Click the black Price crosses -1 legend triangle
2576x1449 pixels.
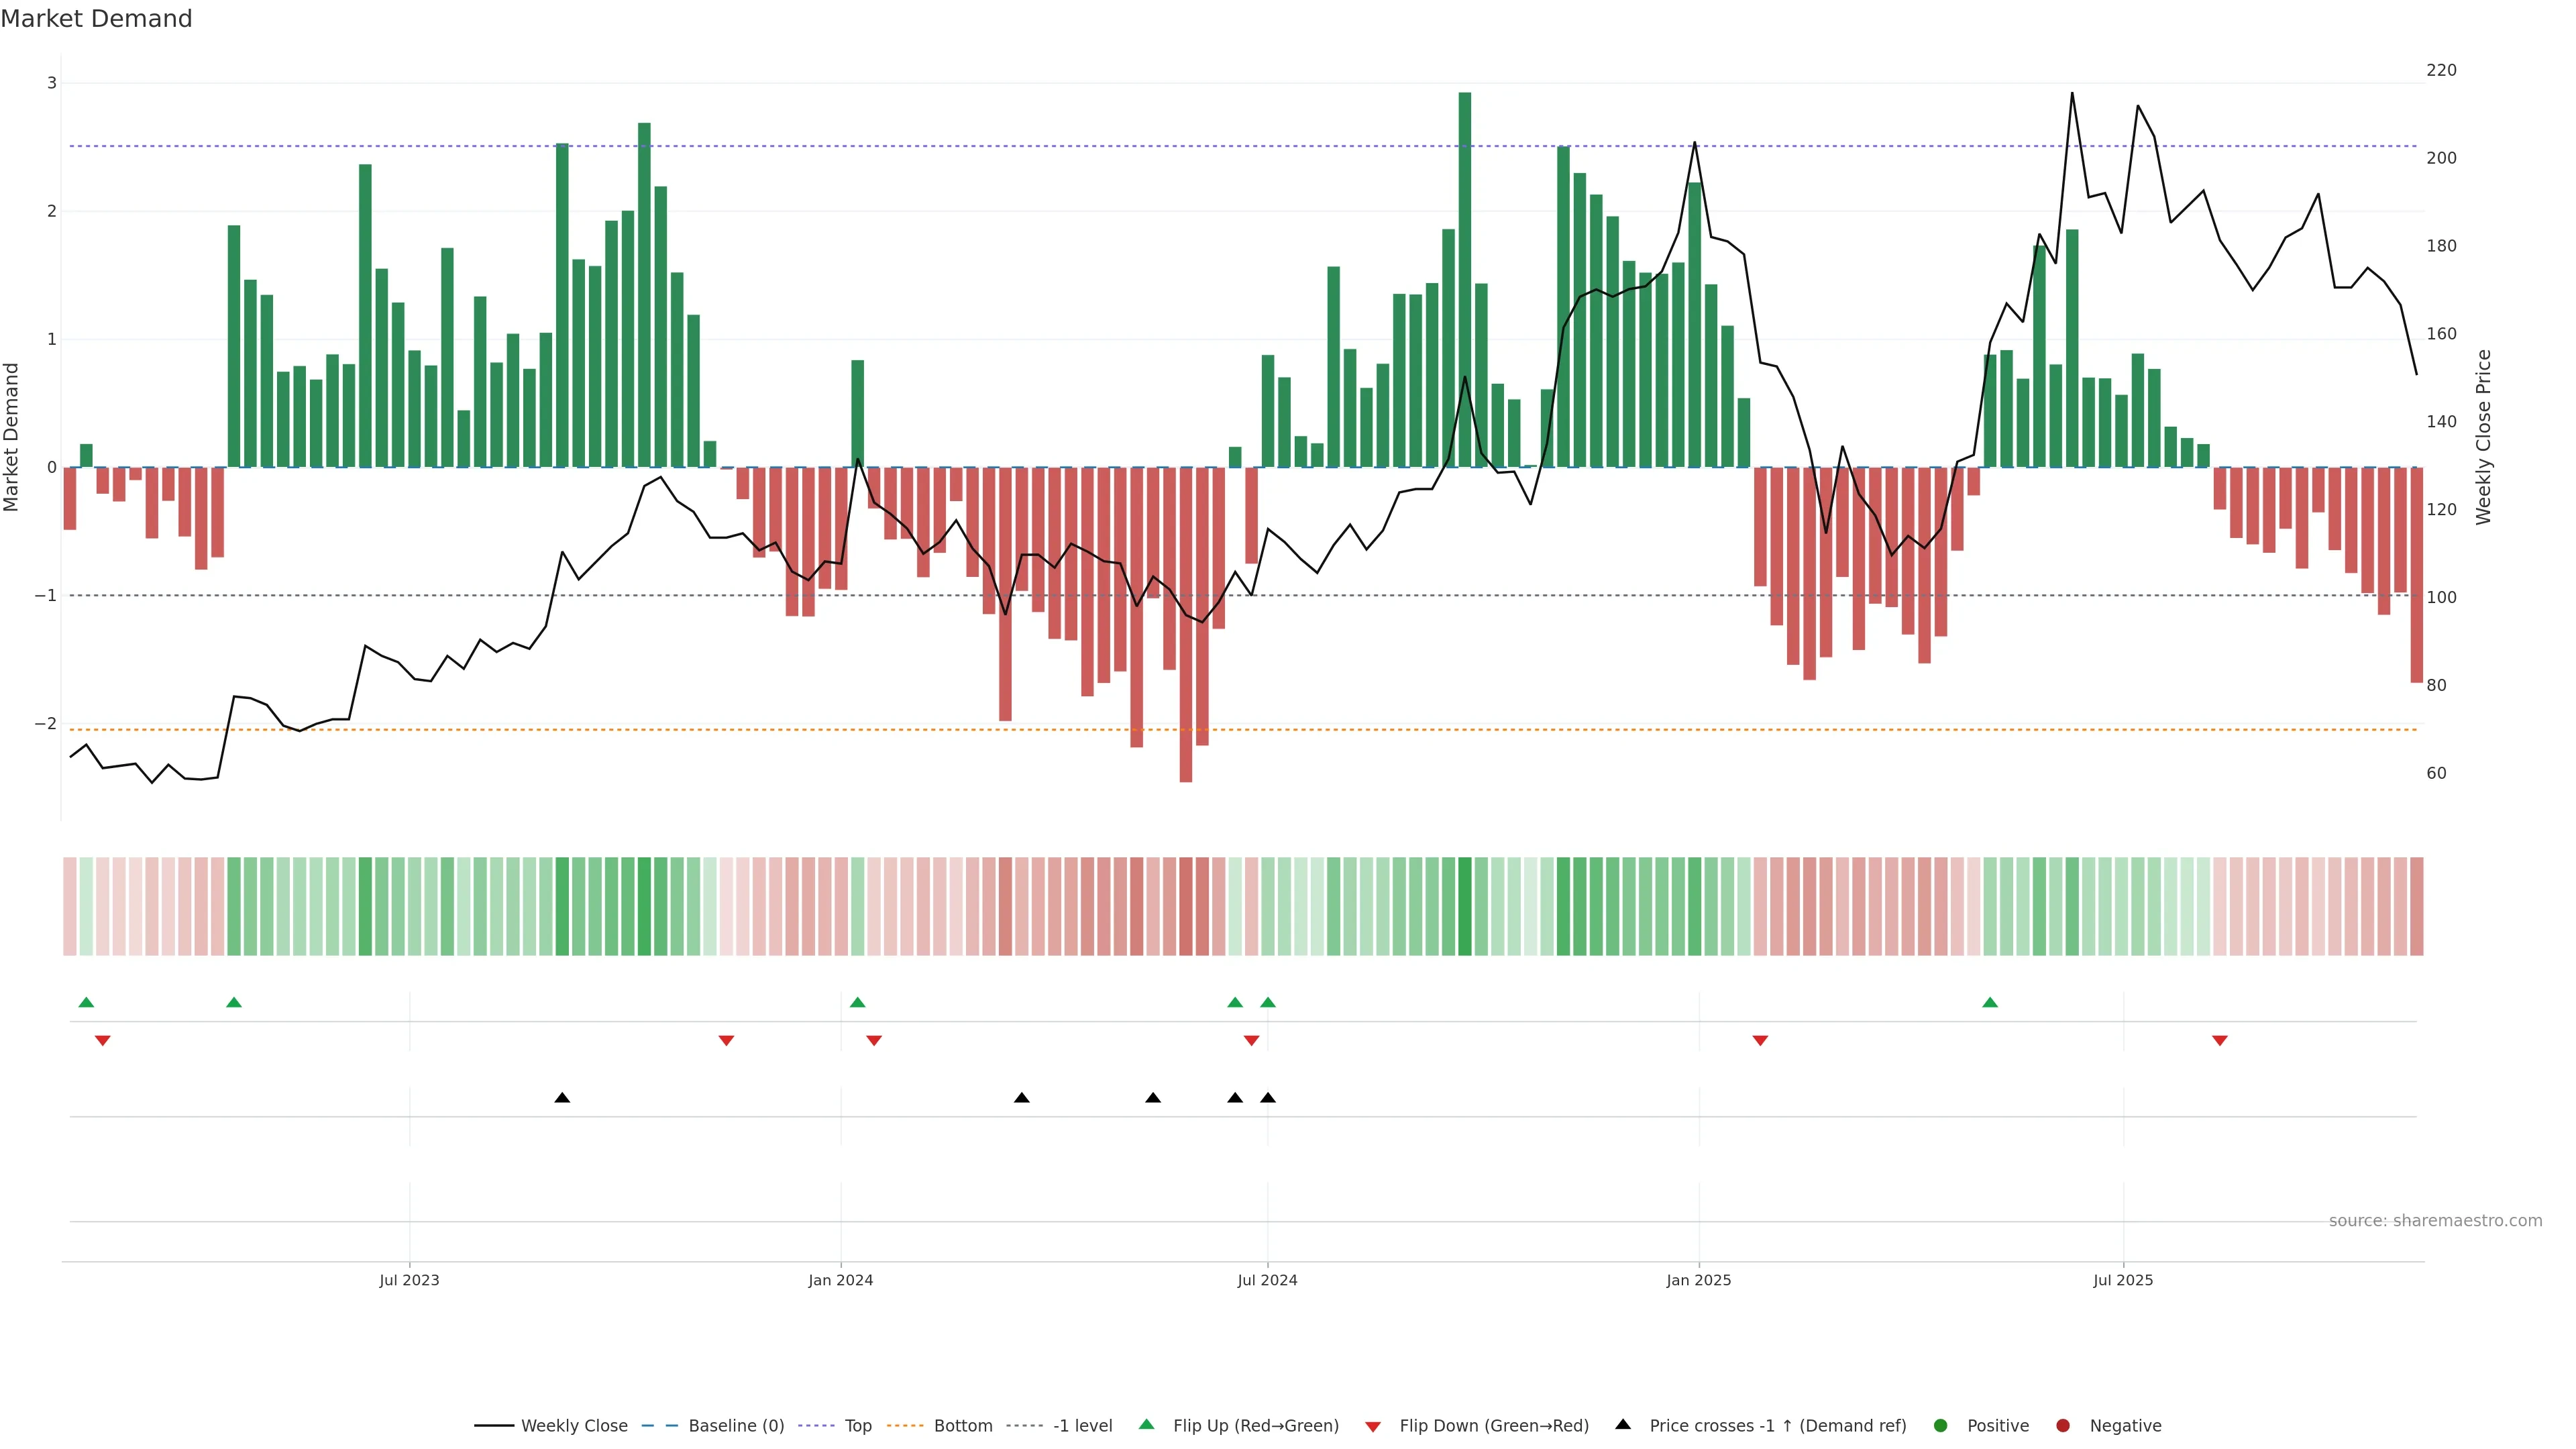click(1623, 1424)
